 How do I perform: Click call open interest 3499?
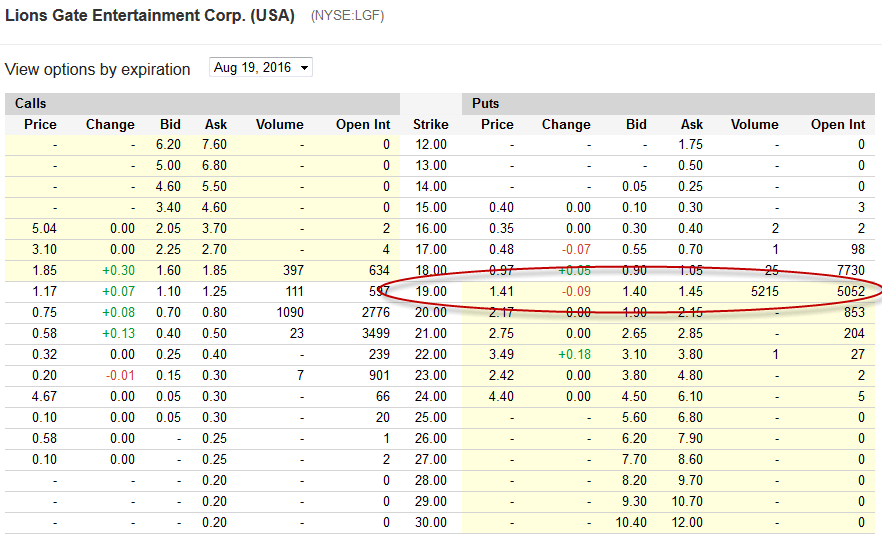pos(376,333)
